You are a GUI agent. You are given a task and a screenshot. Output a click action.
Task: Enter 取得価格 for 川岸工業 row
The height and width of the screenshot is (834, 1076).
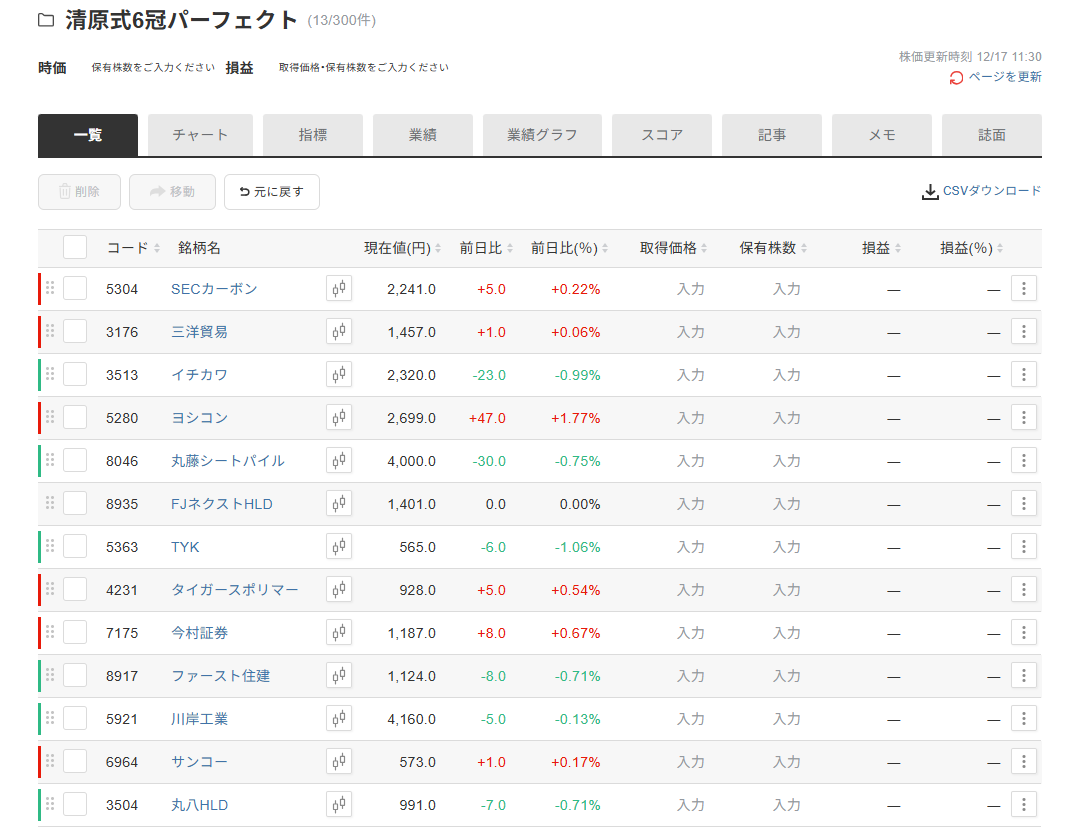tap(690, 719)
